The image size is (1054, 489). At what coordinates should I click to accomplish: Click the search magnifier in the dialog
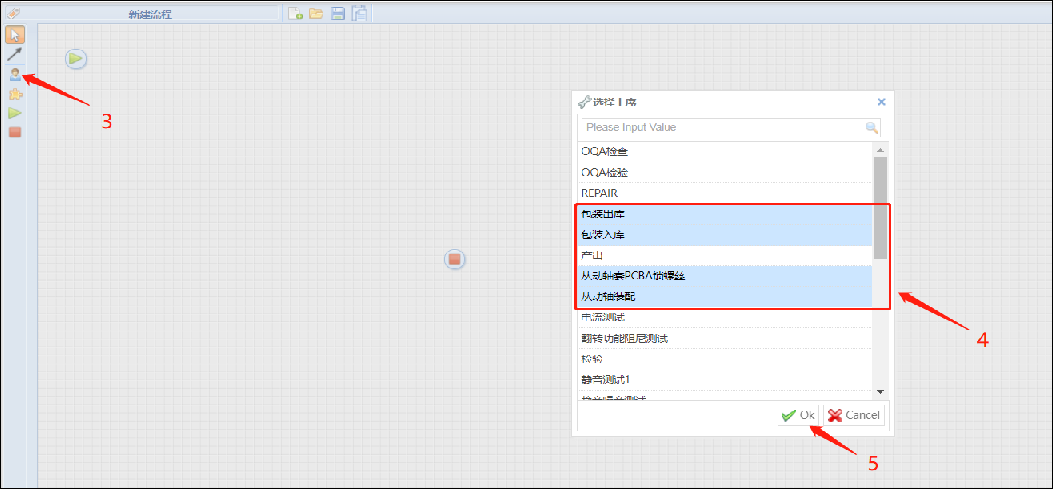click(872, 128)
